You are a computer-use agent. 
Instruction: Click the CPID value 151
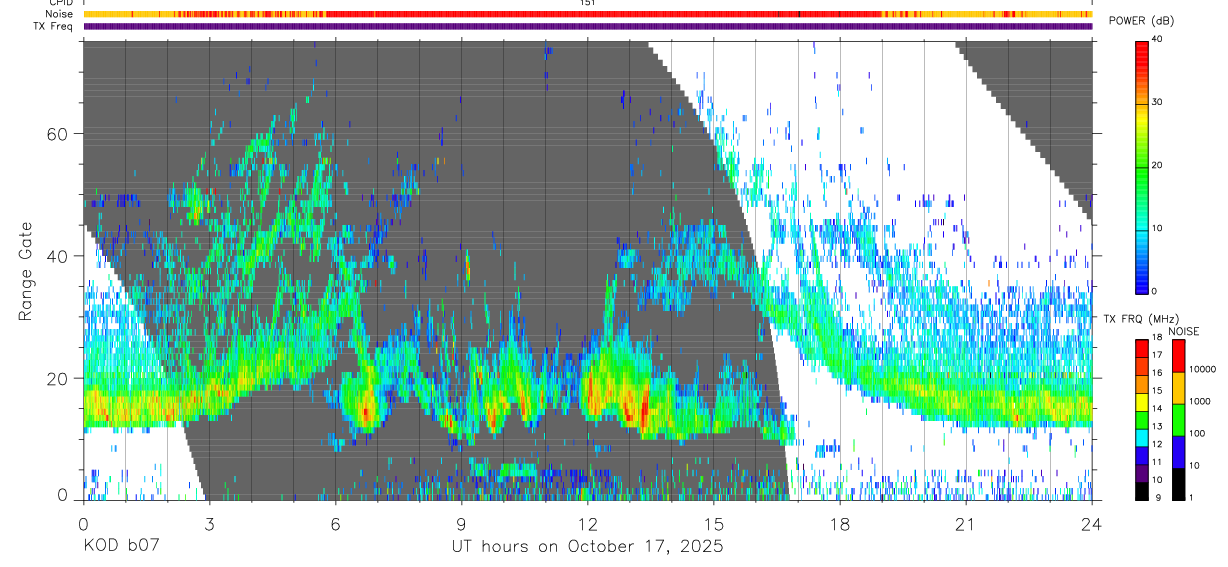click(587, 3)
